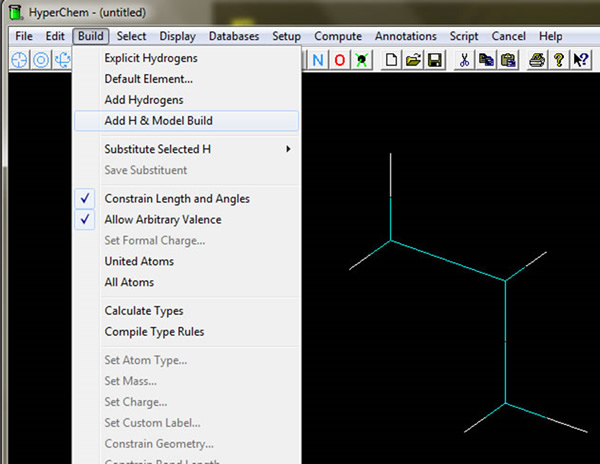Click the Select tool concentric circle icon
The image size is (600, 464).
pos(41,60)
